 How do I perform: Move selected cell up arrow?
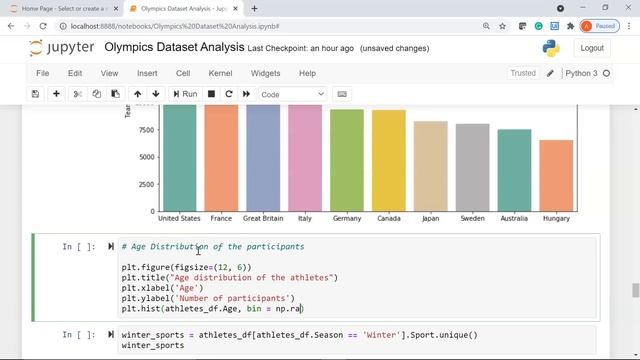coord(138,94)
